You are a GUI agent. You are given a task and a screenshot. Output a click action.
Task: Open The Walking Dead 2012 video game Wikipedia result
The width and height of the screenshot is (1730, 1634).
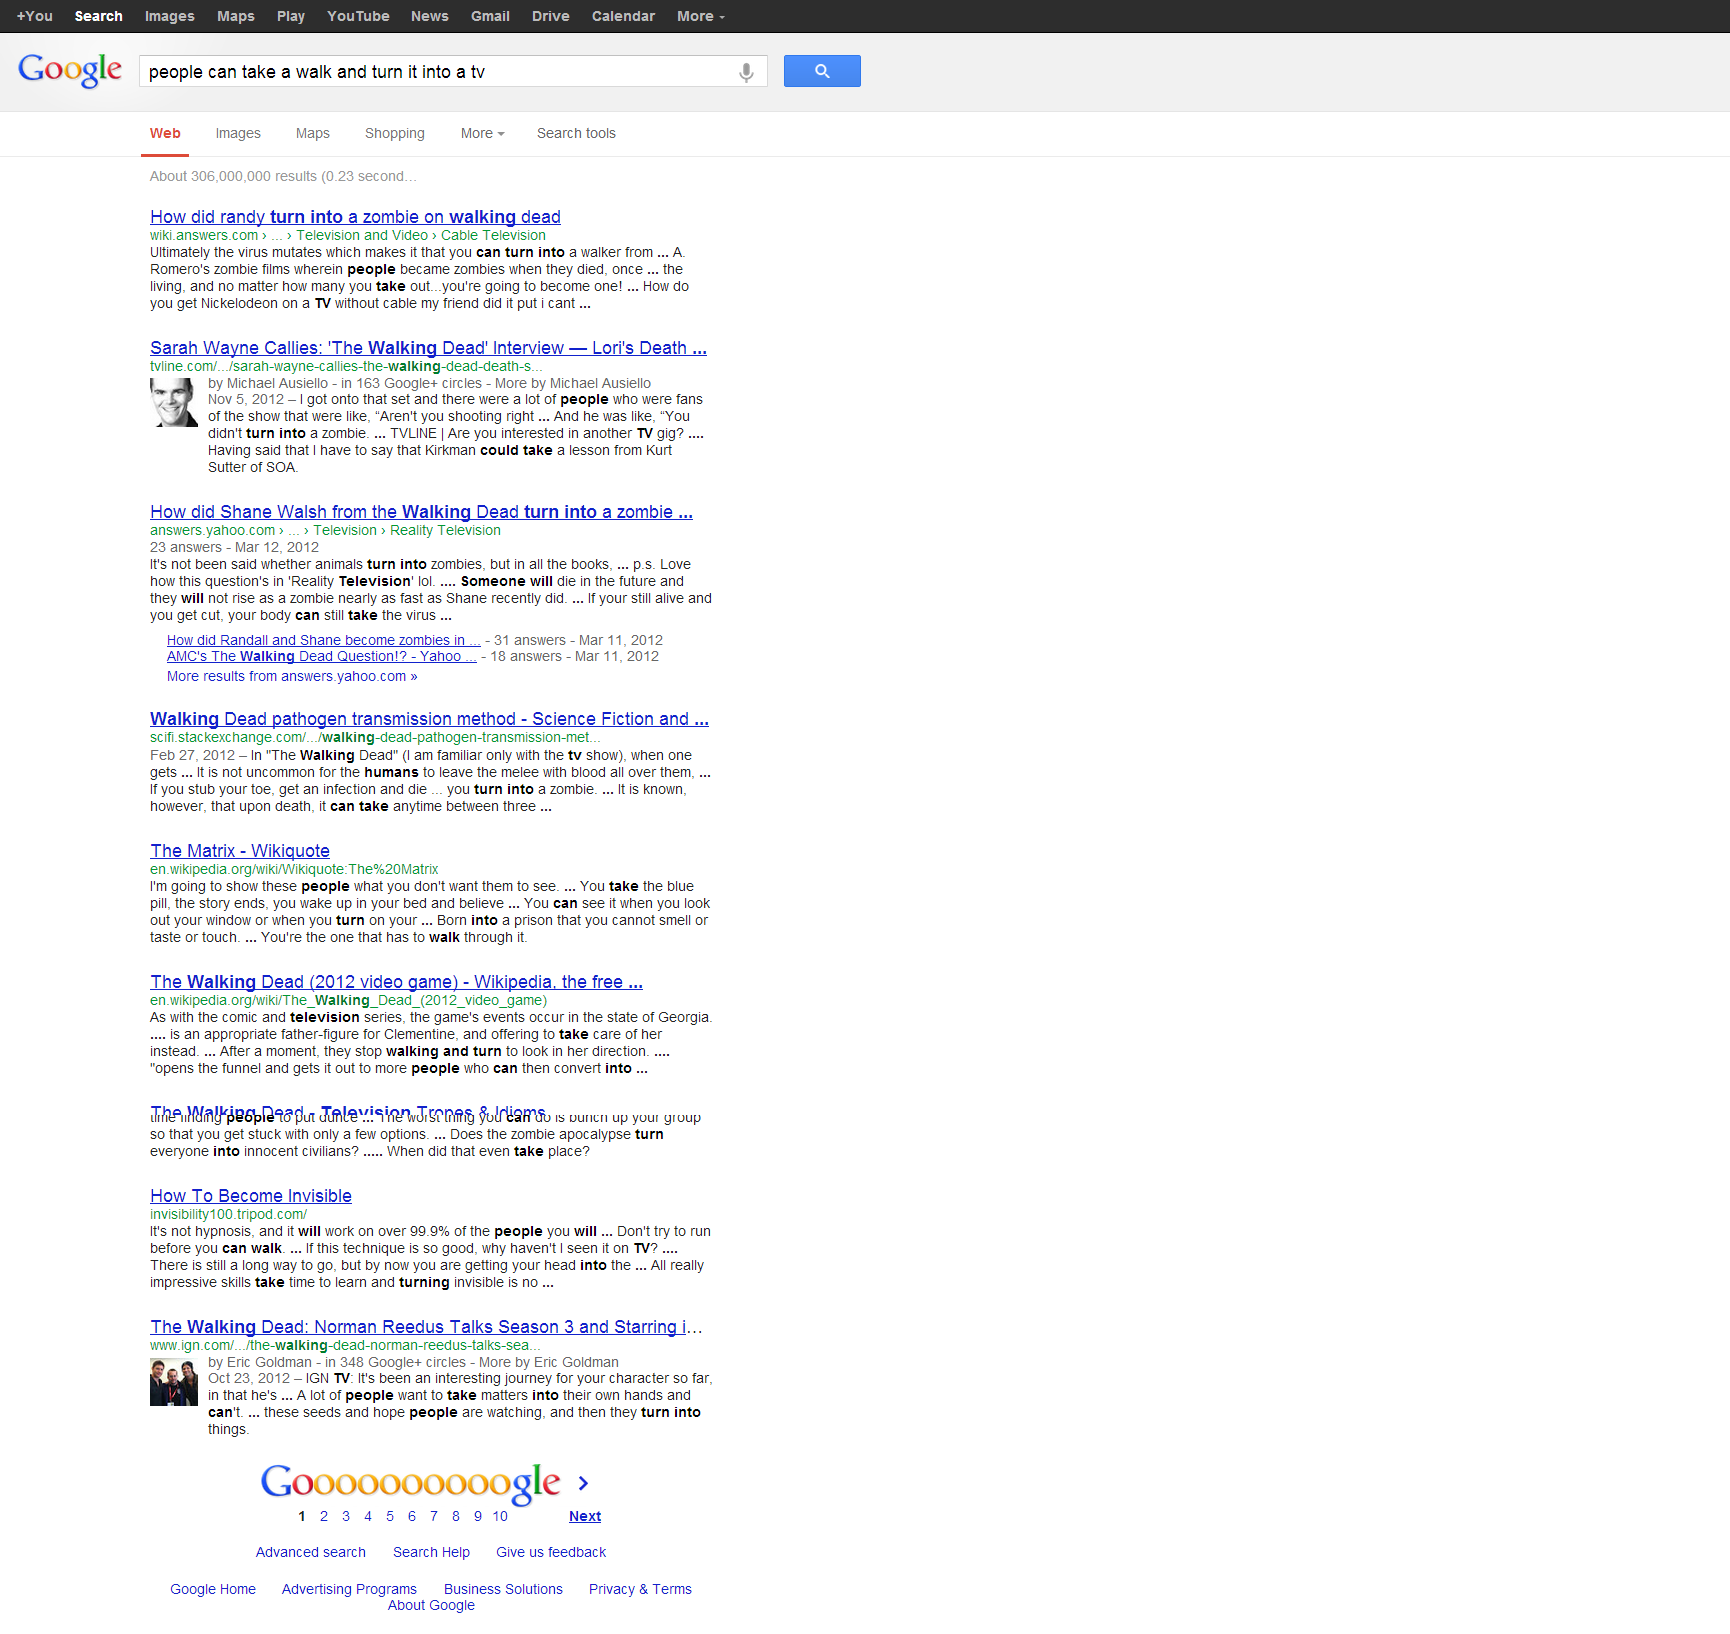[396, 982]
